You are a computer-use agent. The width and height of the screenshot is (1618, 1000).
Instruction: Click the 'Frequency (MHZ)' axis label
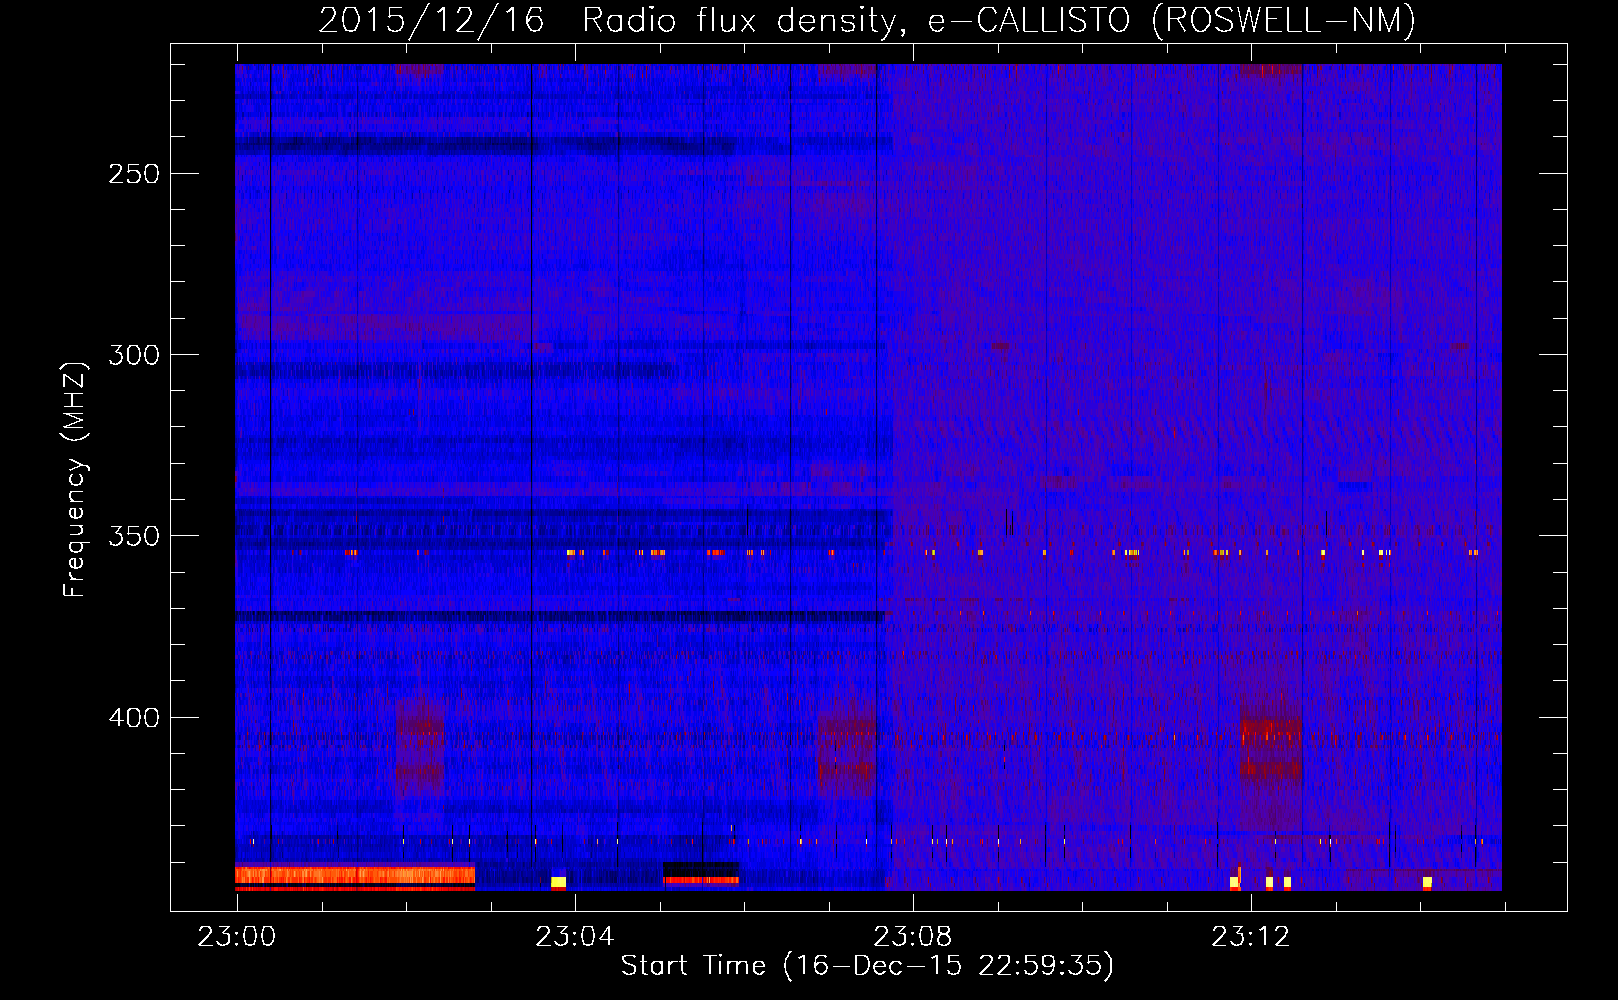pos(75,480)
